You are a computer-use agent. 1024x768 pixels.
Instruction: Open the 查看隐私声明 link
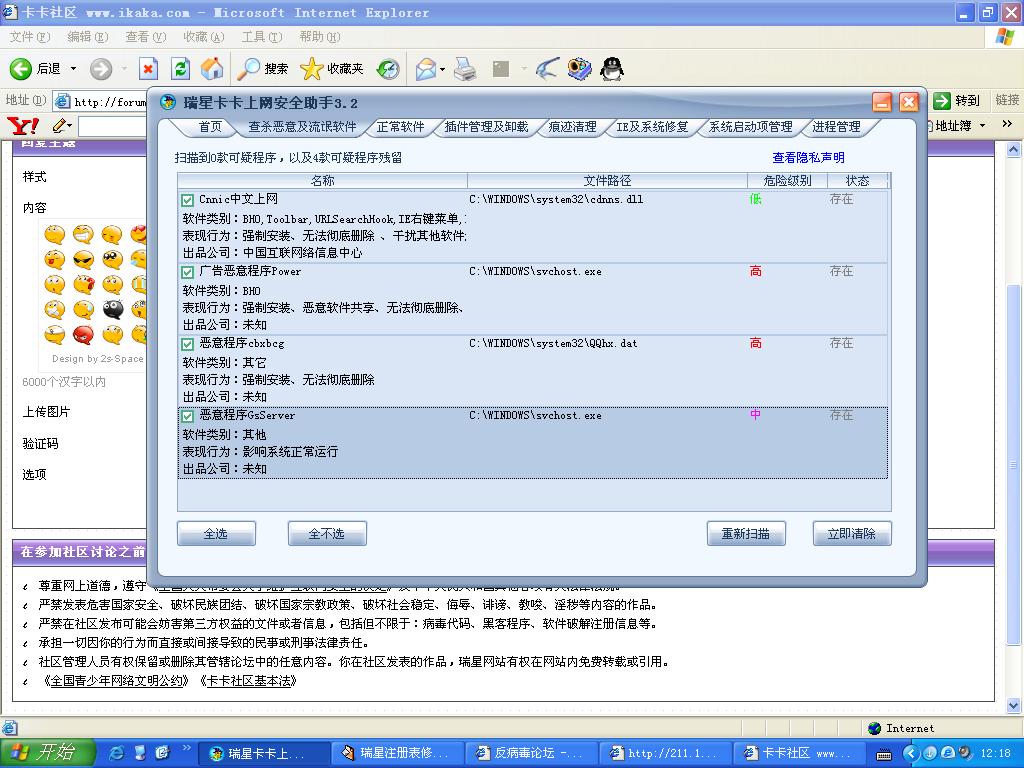pyautogui.click(x=808, y=157)
